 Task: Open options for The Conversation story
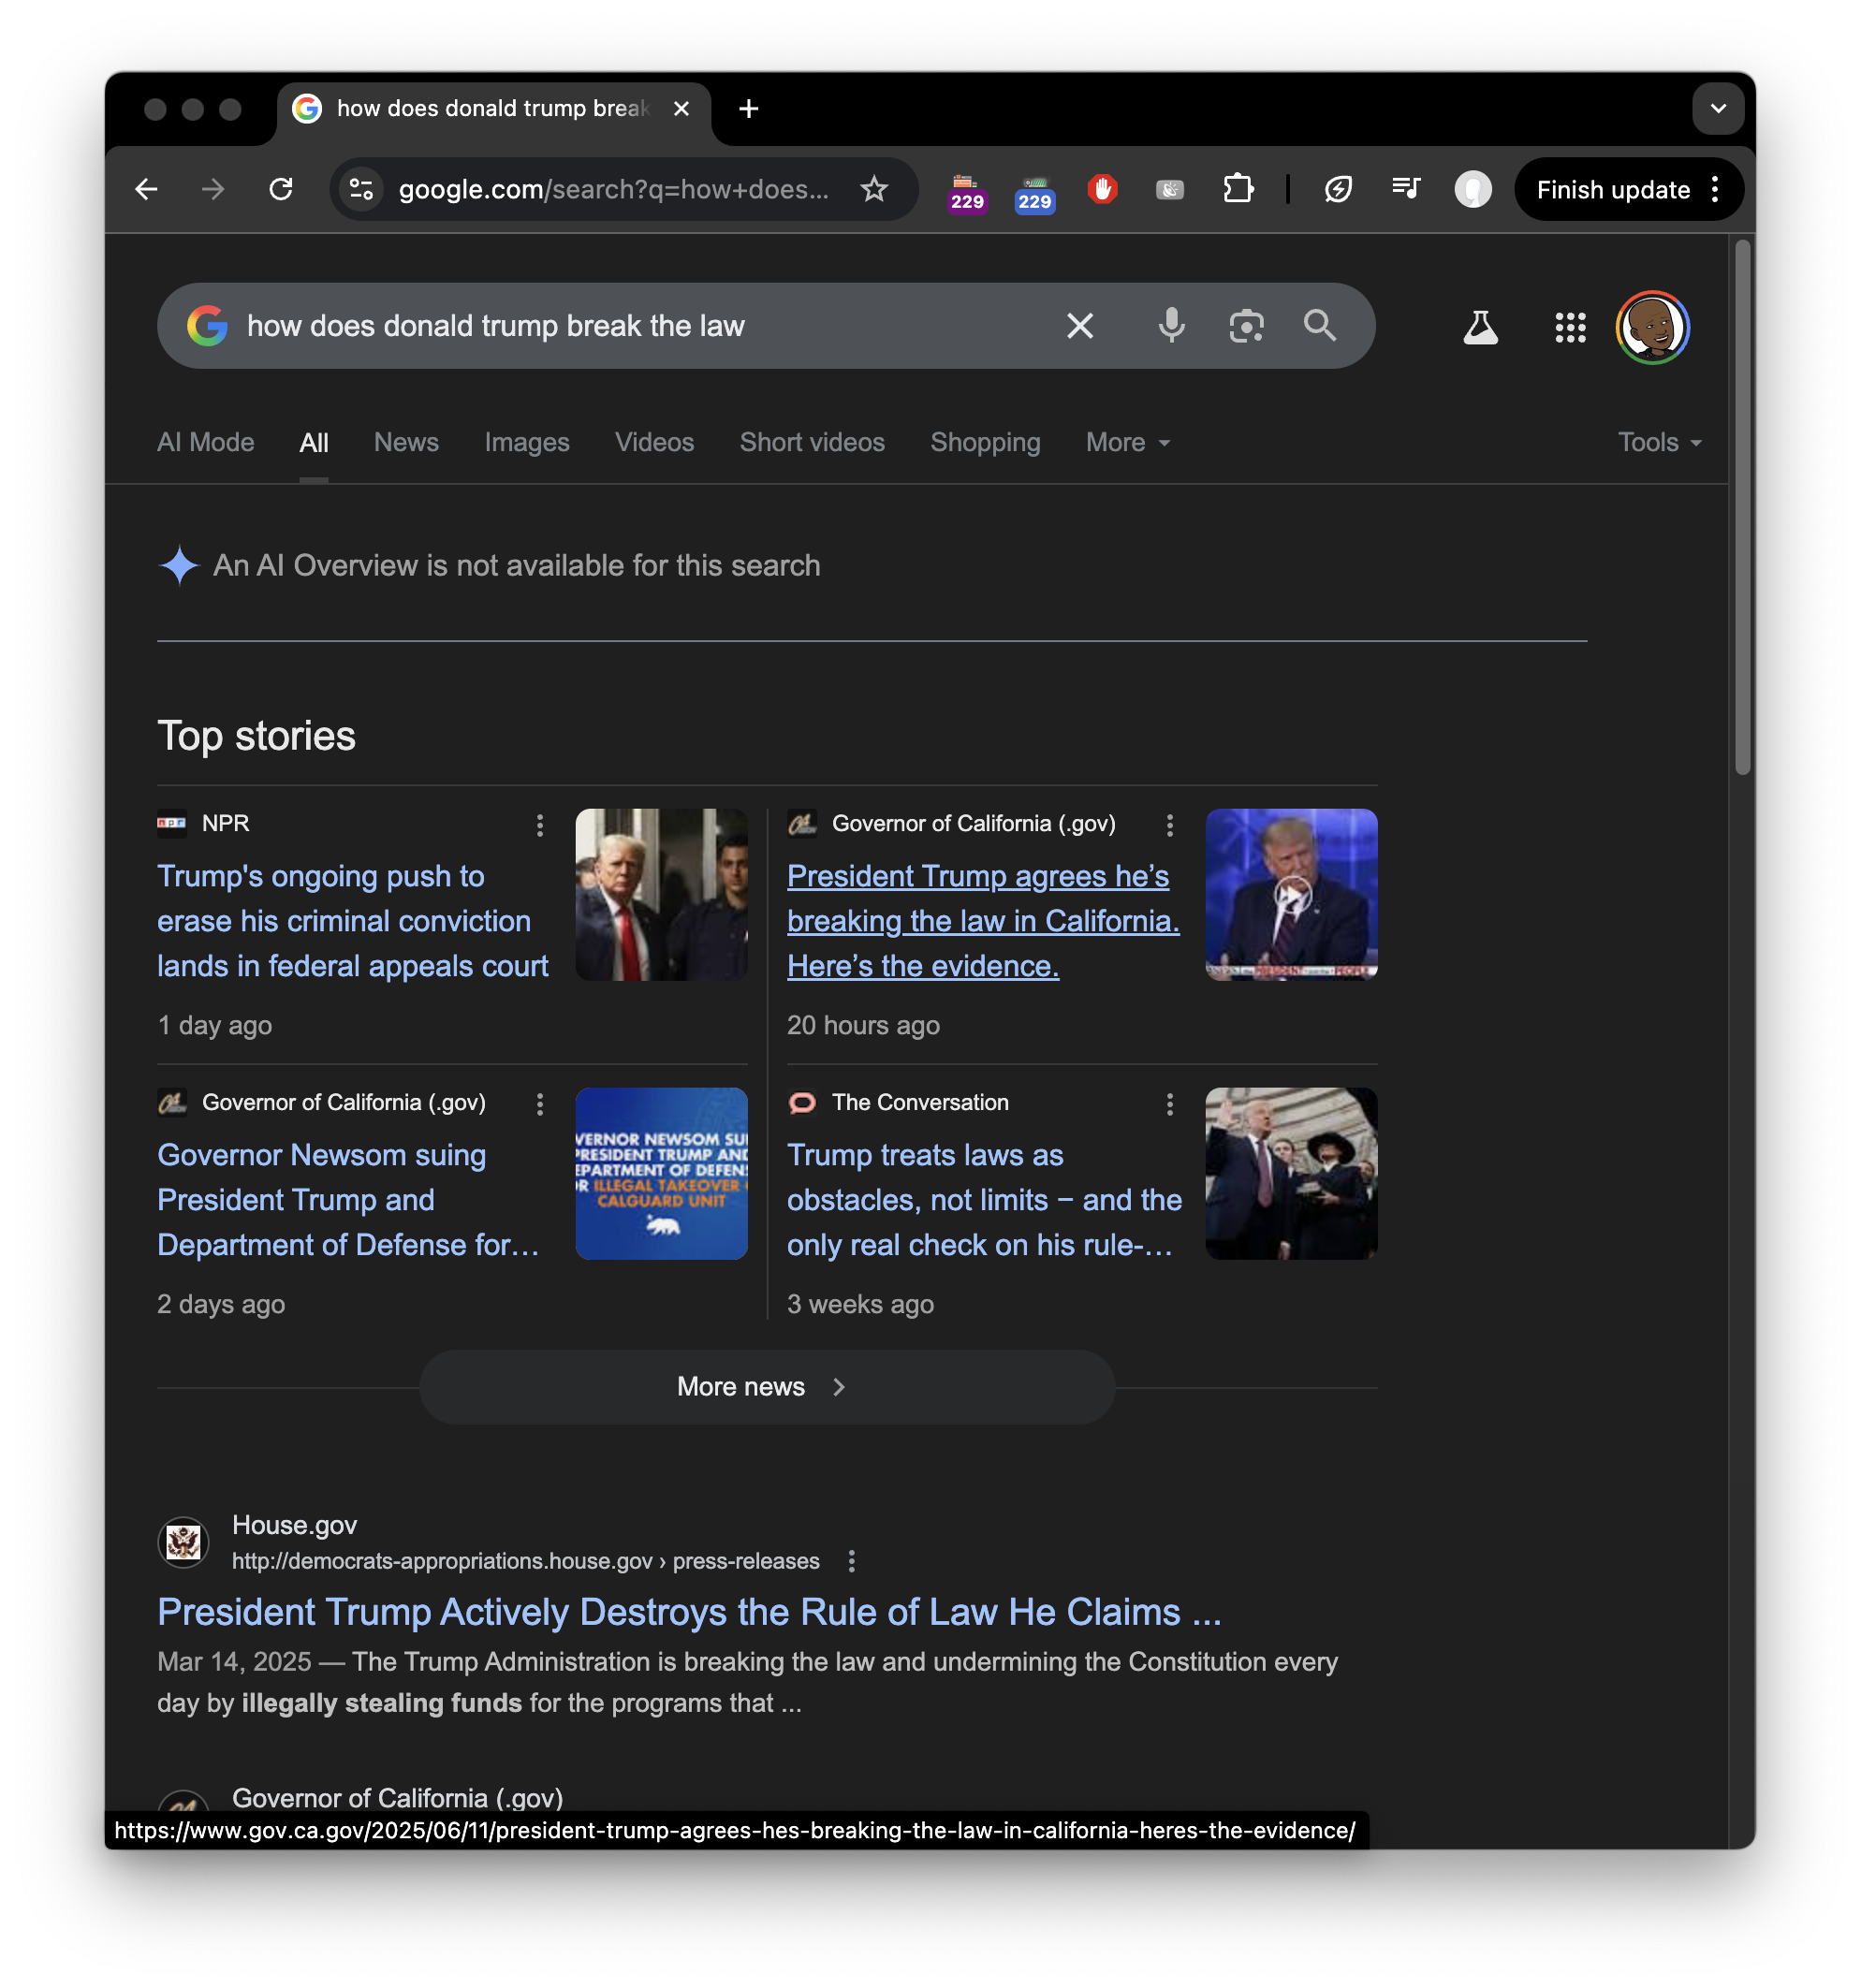click(x=1169, y=1104)
